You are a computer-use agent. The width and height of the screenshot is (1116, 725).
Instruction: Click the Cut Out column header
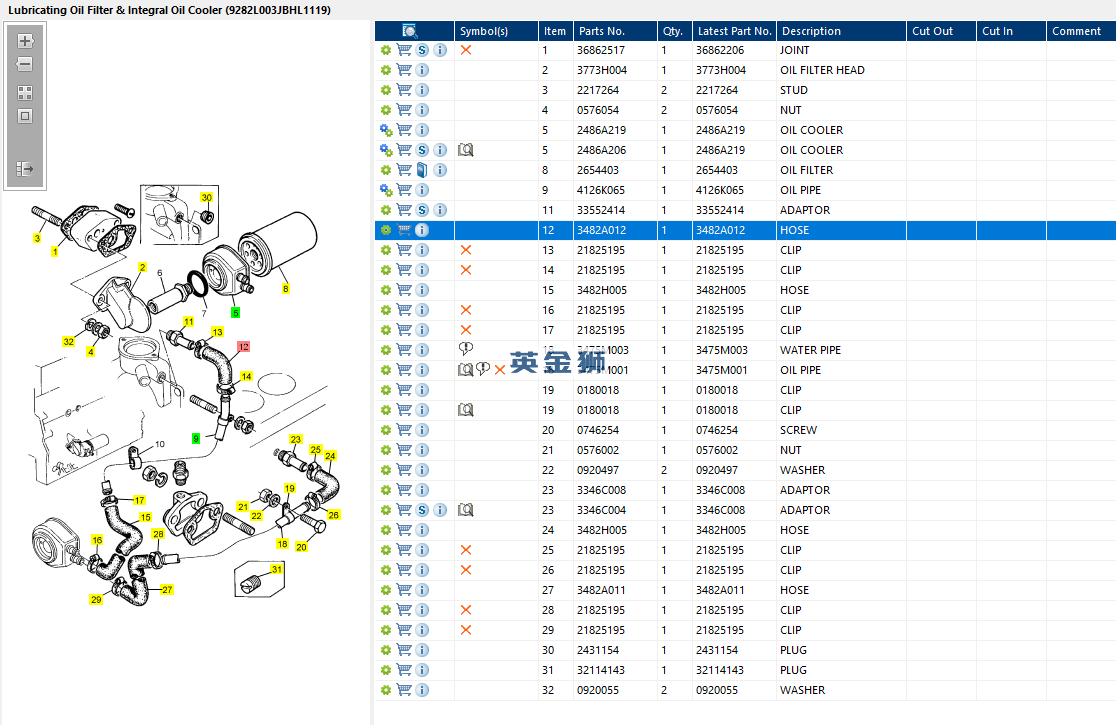point(941,31)
